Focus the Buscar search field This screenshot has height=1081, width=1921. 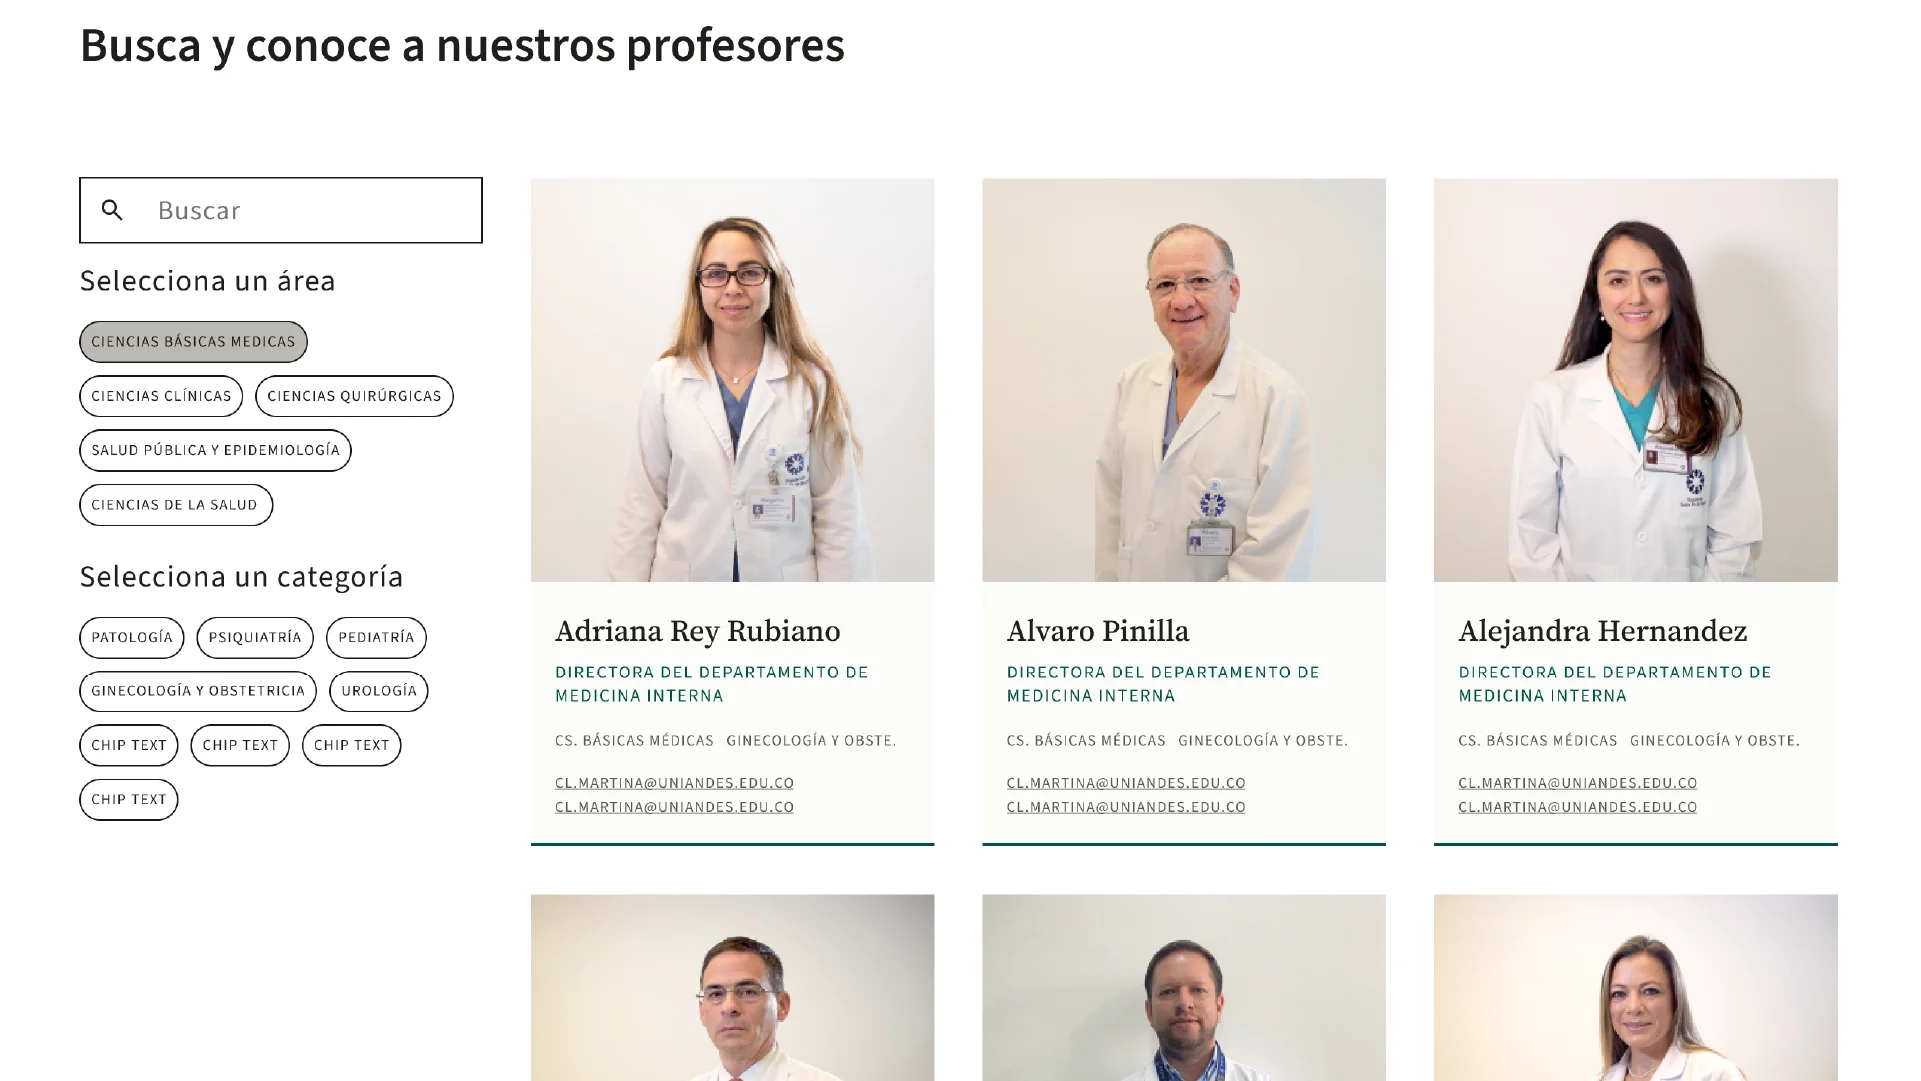[281, 210]
